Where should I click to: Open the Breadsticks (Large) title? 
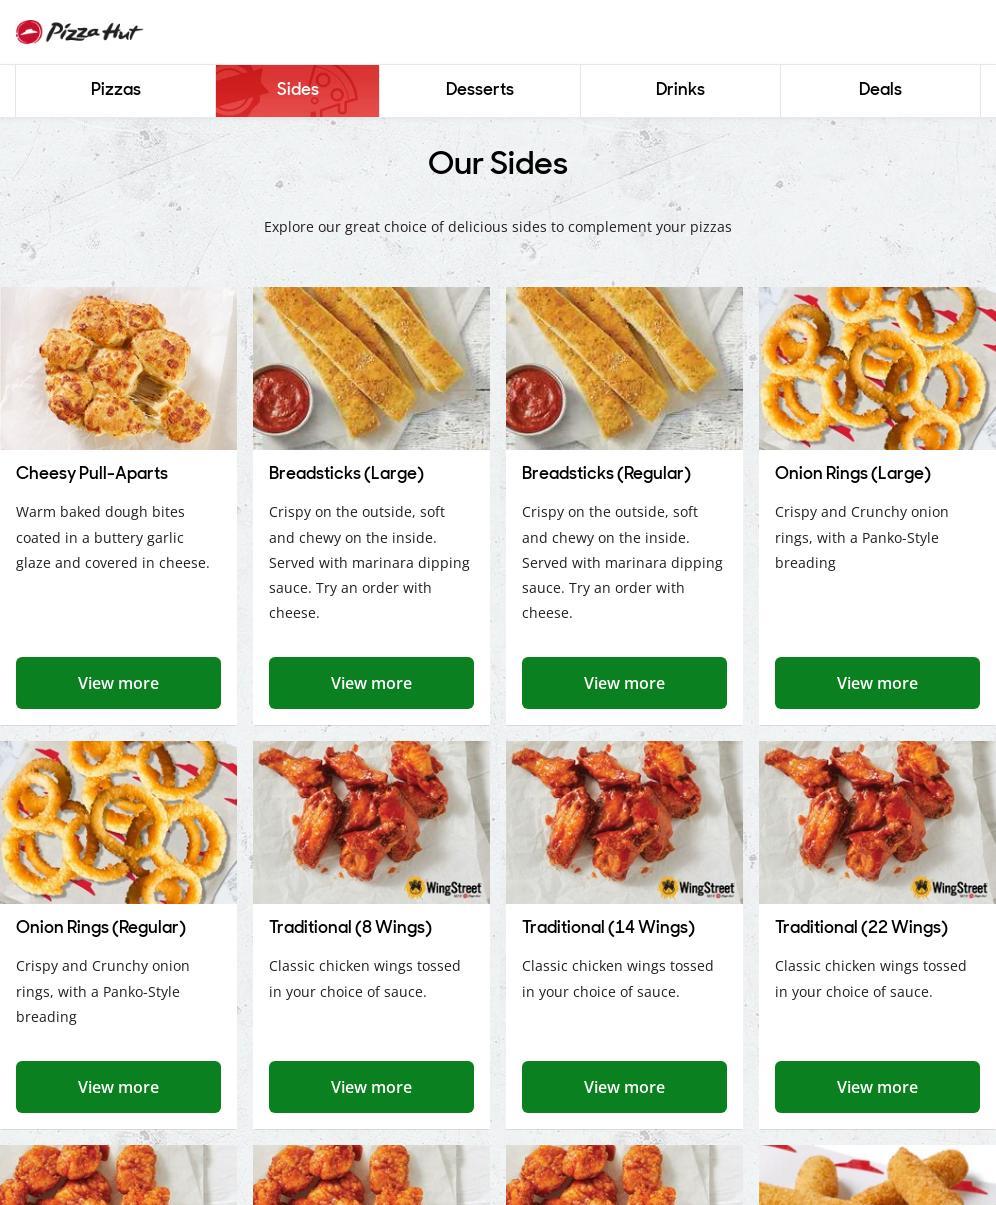click(346, 473)
